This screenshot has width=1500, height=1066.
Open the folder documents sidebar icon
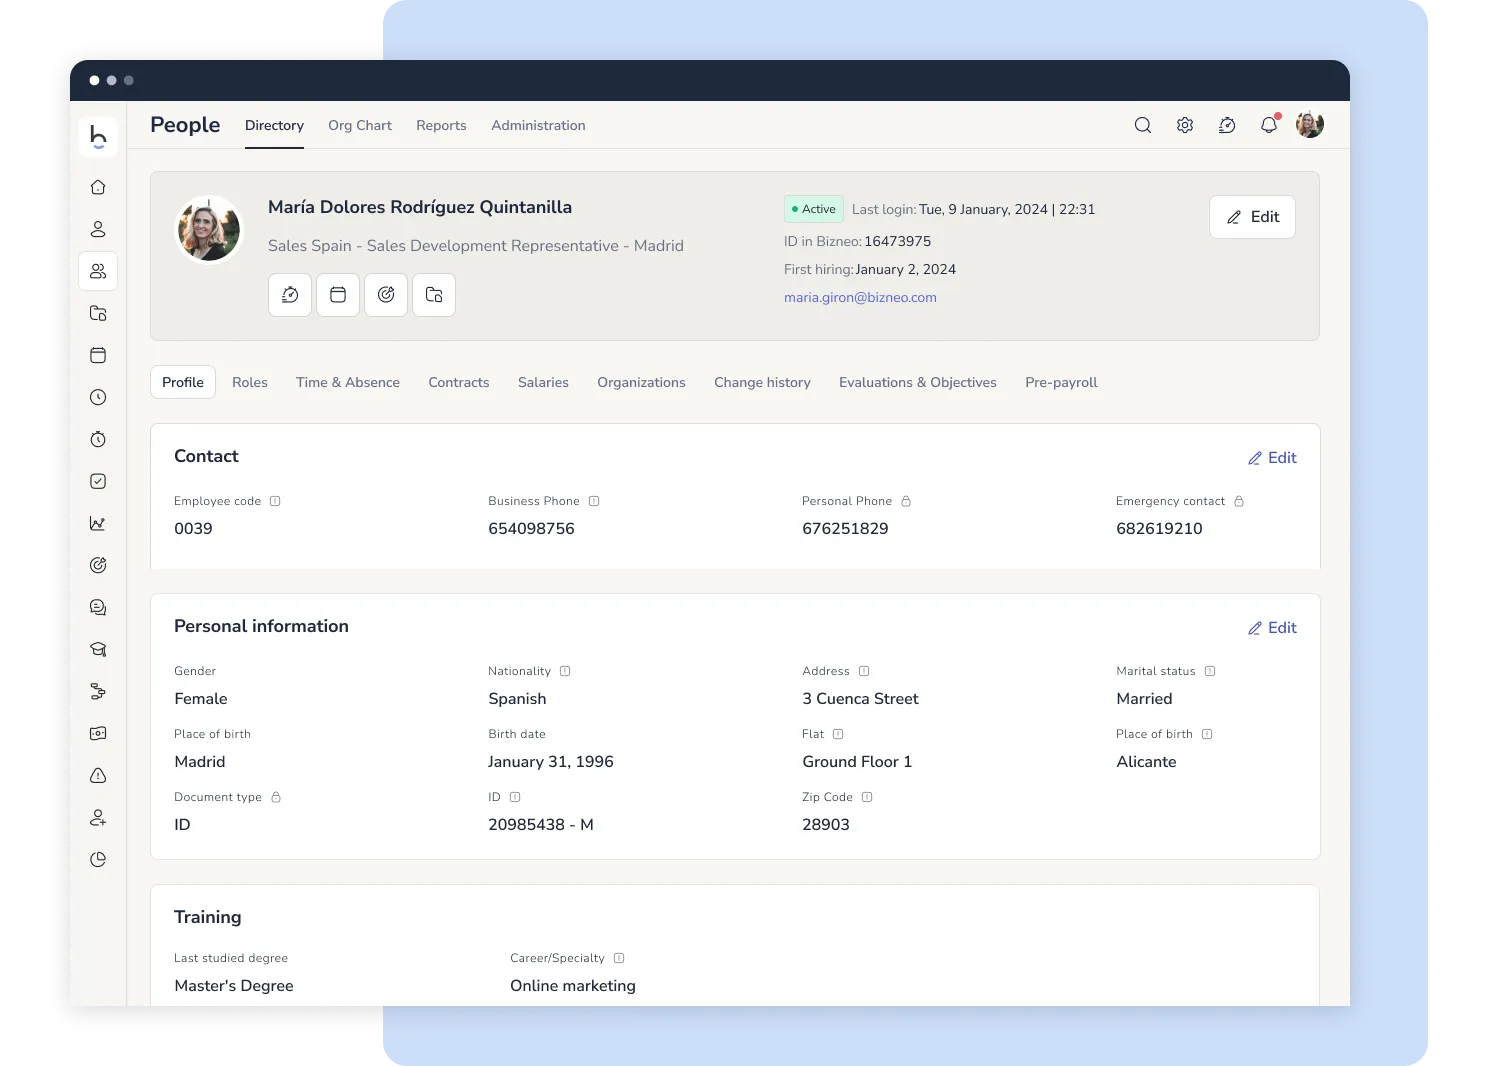[98, 313]
